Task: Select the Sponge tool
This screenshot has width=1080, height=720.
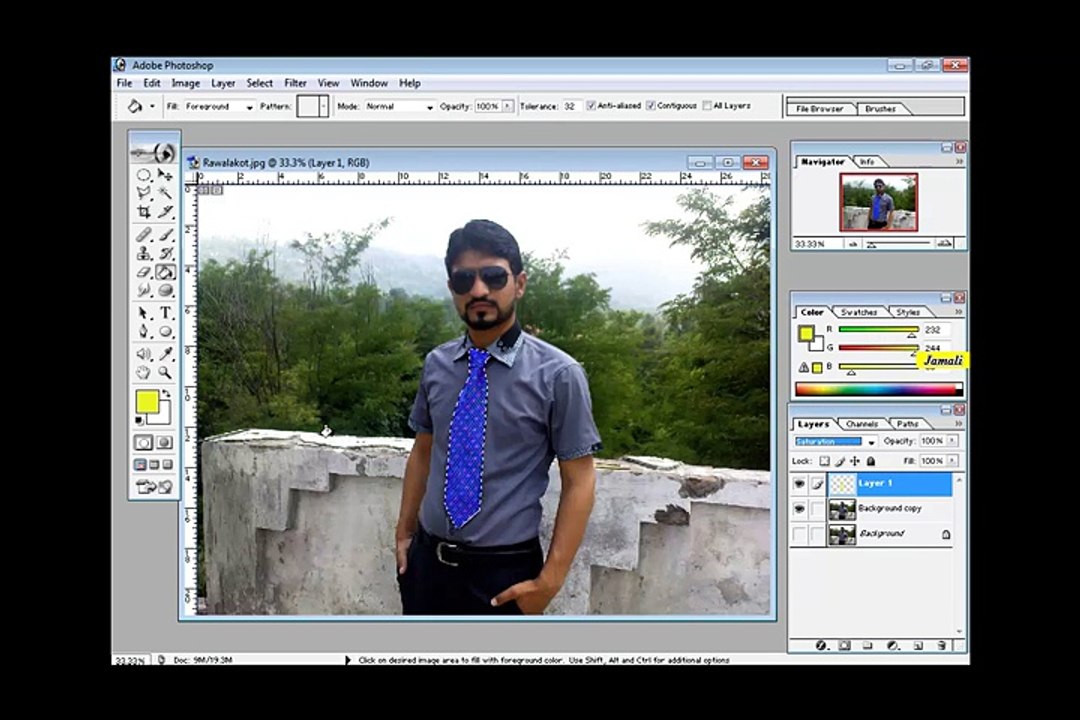Action: [x=165, y=291]
